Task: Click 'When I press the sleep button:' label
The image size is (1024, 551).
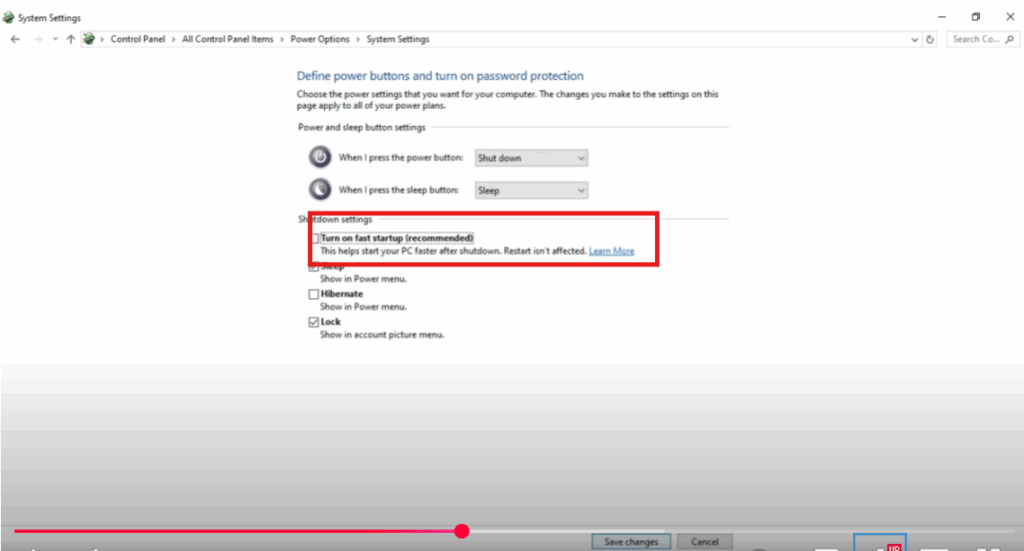Action: [x=398, y=190]
